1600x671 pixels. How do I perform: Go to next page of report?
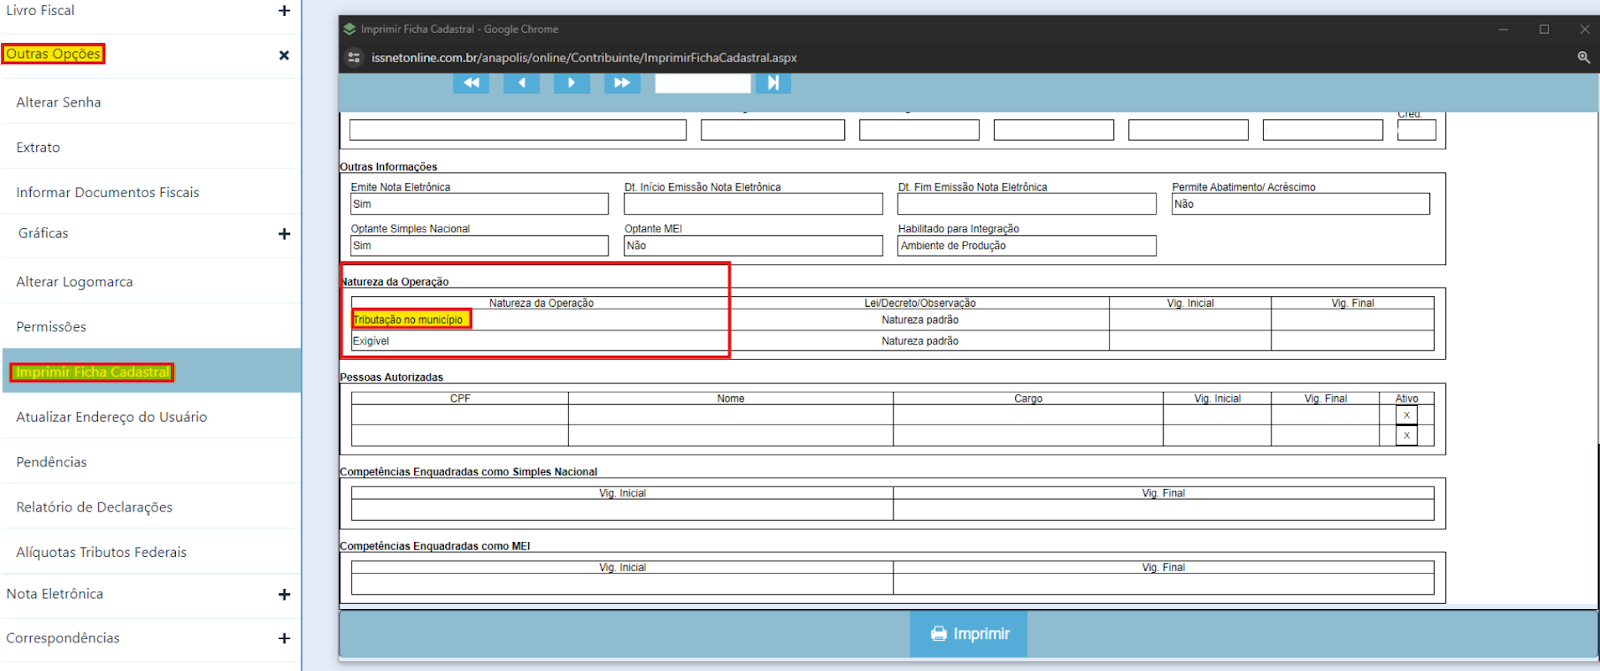(571, 83)
